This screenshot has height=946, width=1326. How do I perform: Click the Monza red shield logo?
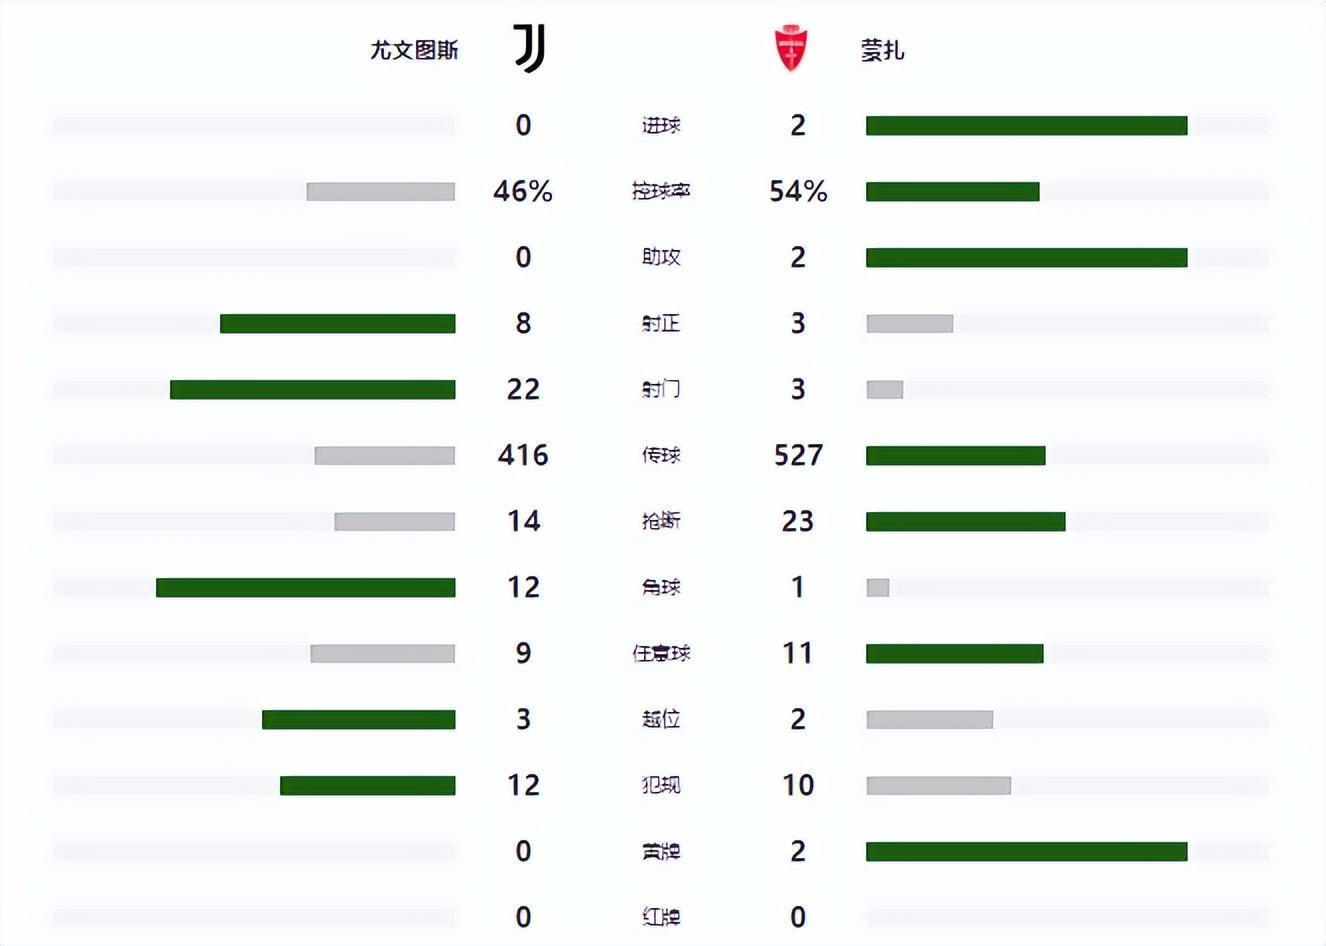click(791, 49)
